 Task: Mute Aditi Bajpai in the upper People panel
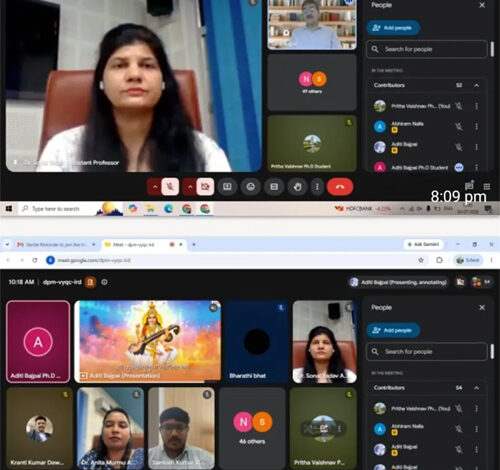(x=459, y=147)
